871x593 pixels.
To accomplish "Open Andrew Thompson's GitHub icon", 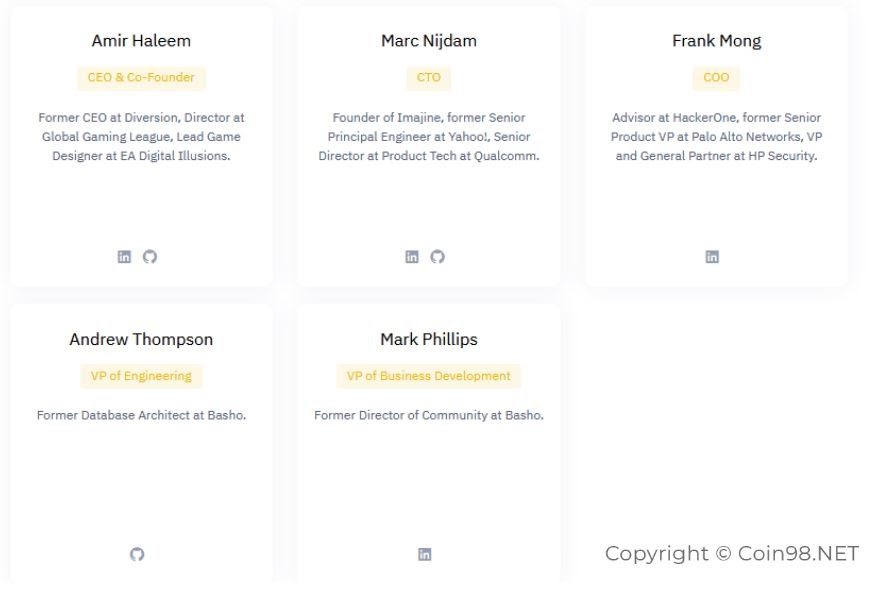I will point(137,554).
